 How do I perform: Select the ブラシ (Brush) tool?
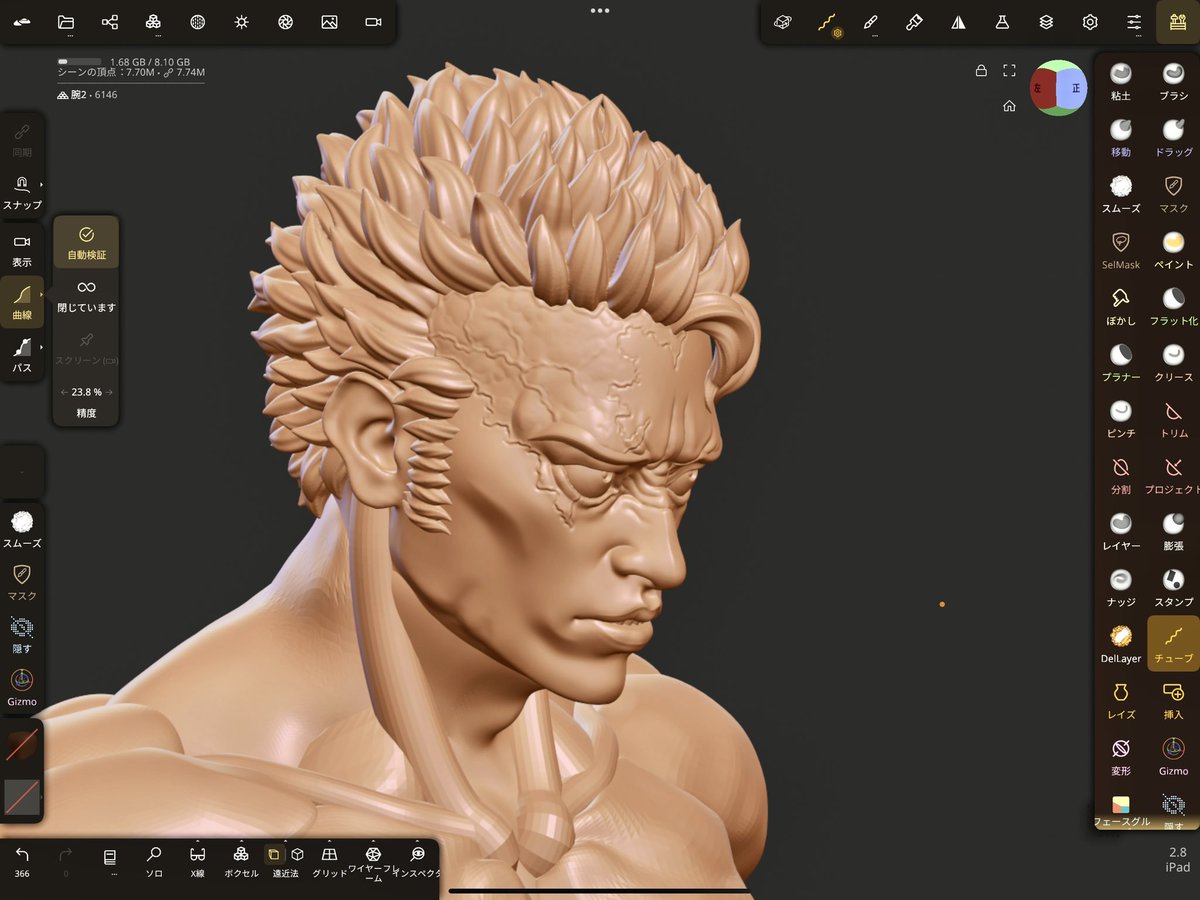pyautogui.click(x=1173, y=82)
